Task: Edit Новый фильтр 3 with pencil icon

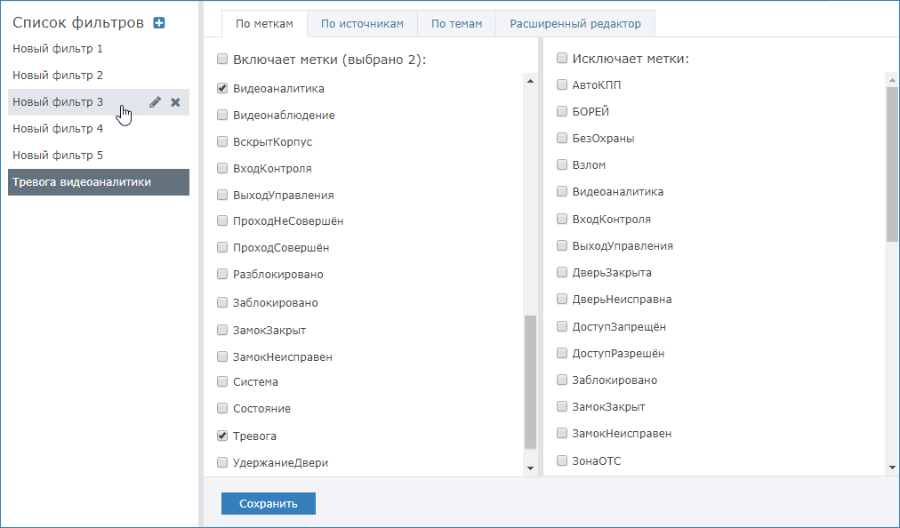Action: point(155,102)
